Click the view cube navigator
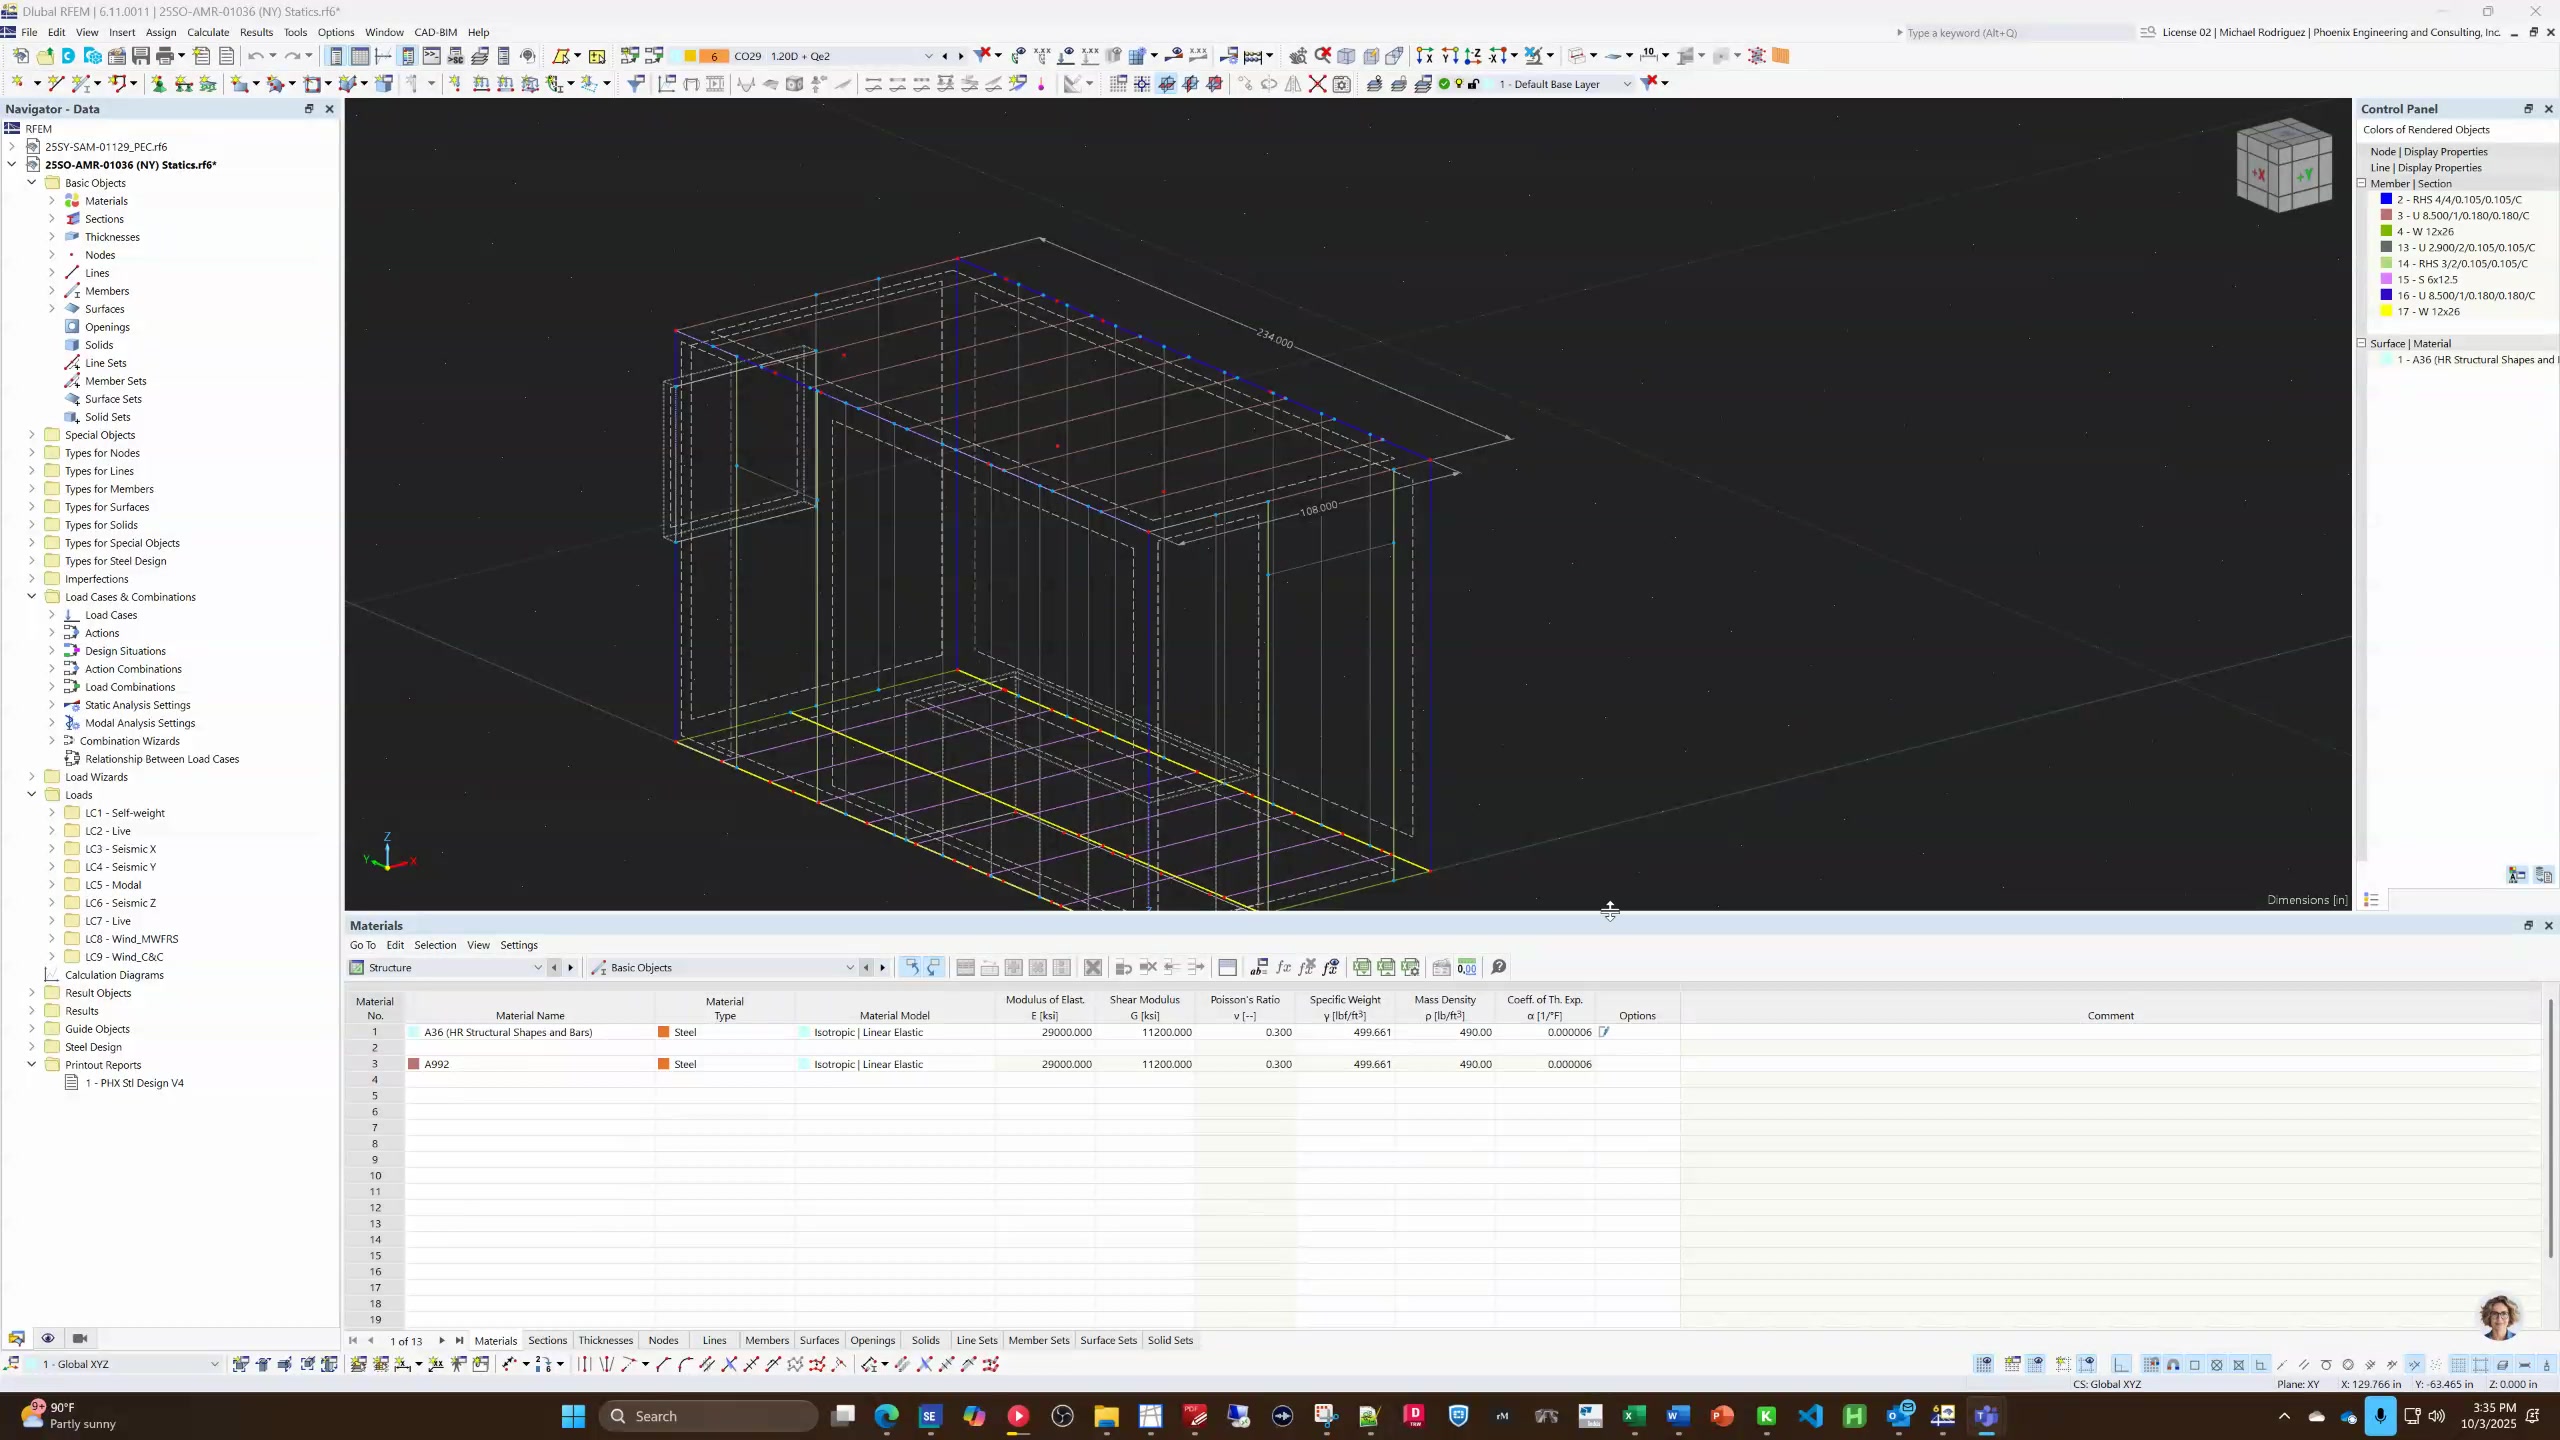The width and height of the screenshot is (2560, 1440). [x=2285, y=166]
